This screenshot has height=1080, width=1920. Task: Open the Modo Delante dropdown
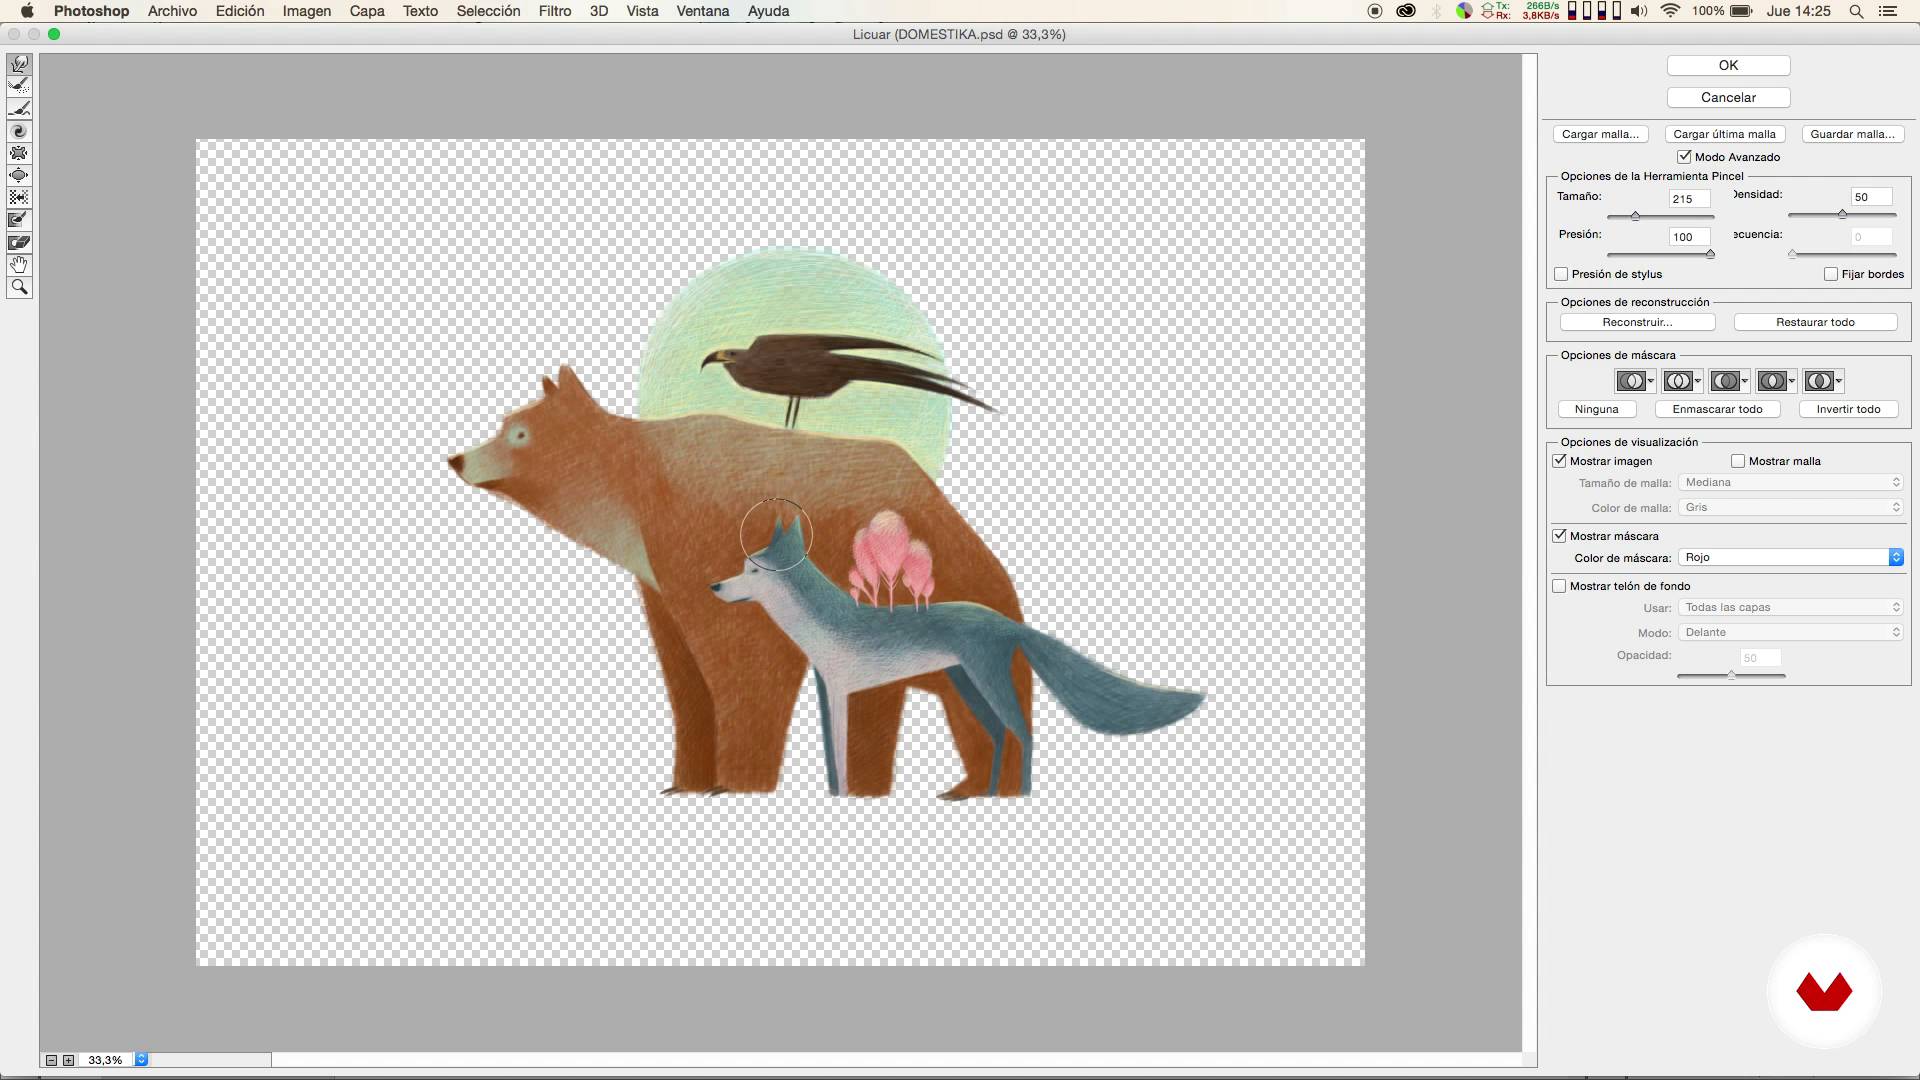click(x=1790, y=632)
